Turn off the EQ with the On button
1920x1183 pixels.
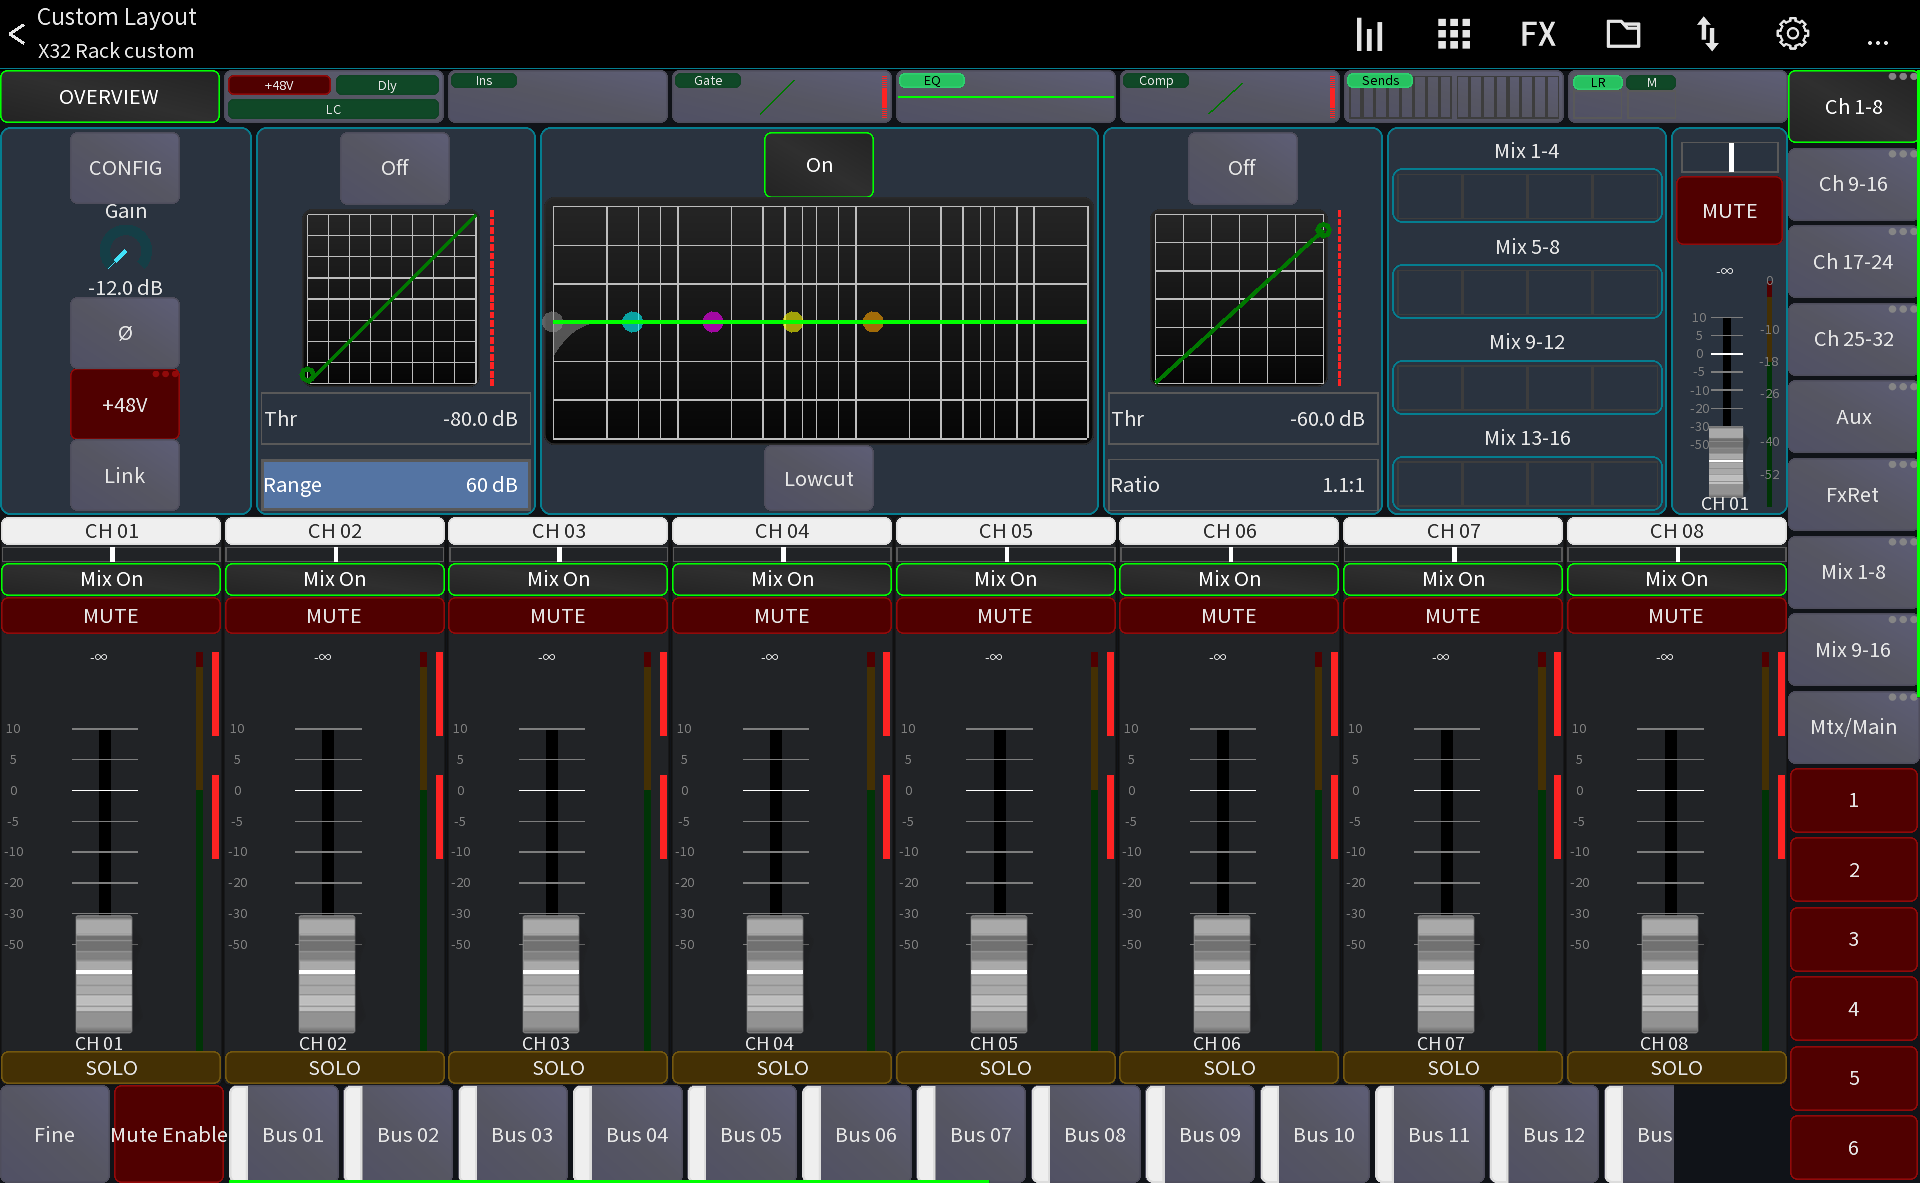point(818,164)
